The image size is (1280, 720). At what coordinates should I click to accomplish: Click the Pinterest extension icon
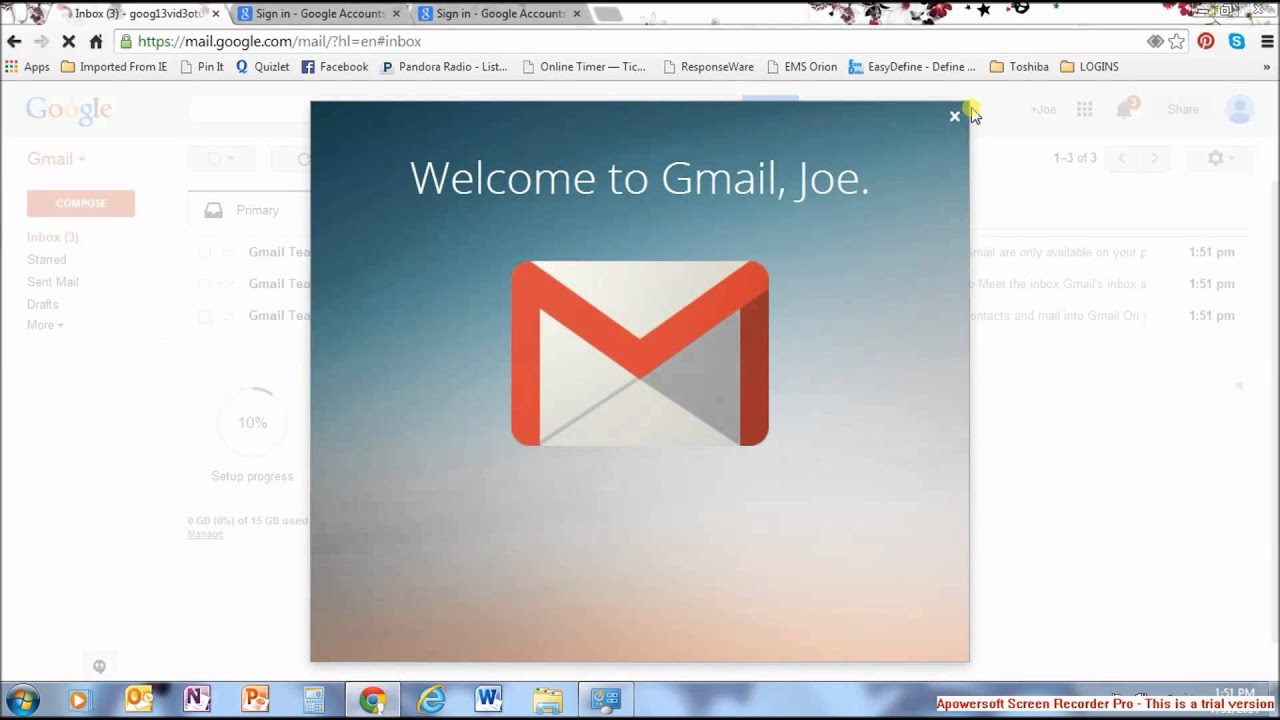tap(1206, 41)
